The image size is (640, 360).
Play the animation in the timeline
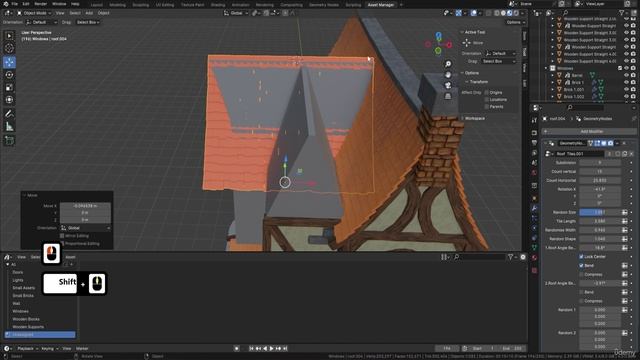coord(271,349)
